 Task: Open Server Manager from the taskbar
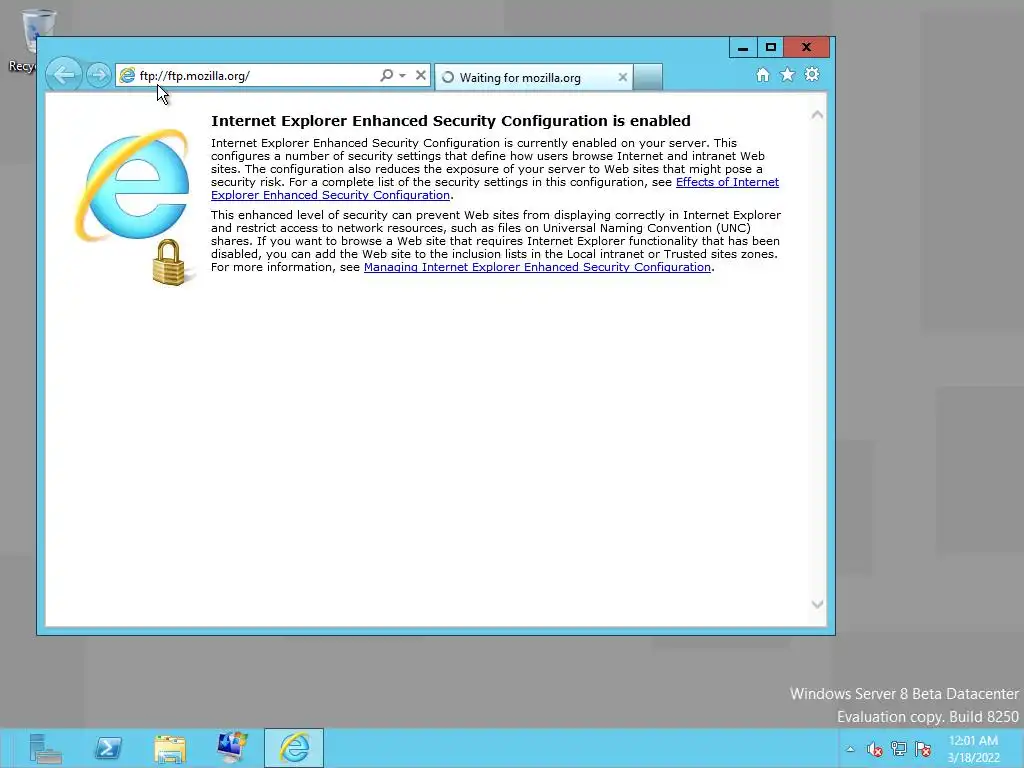[46, 748]
